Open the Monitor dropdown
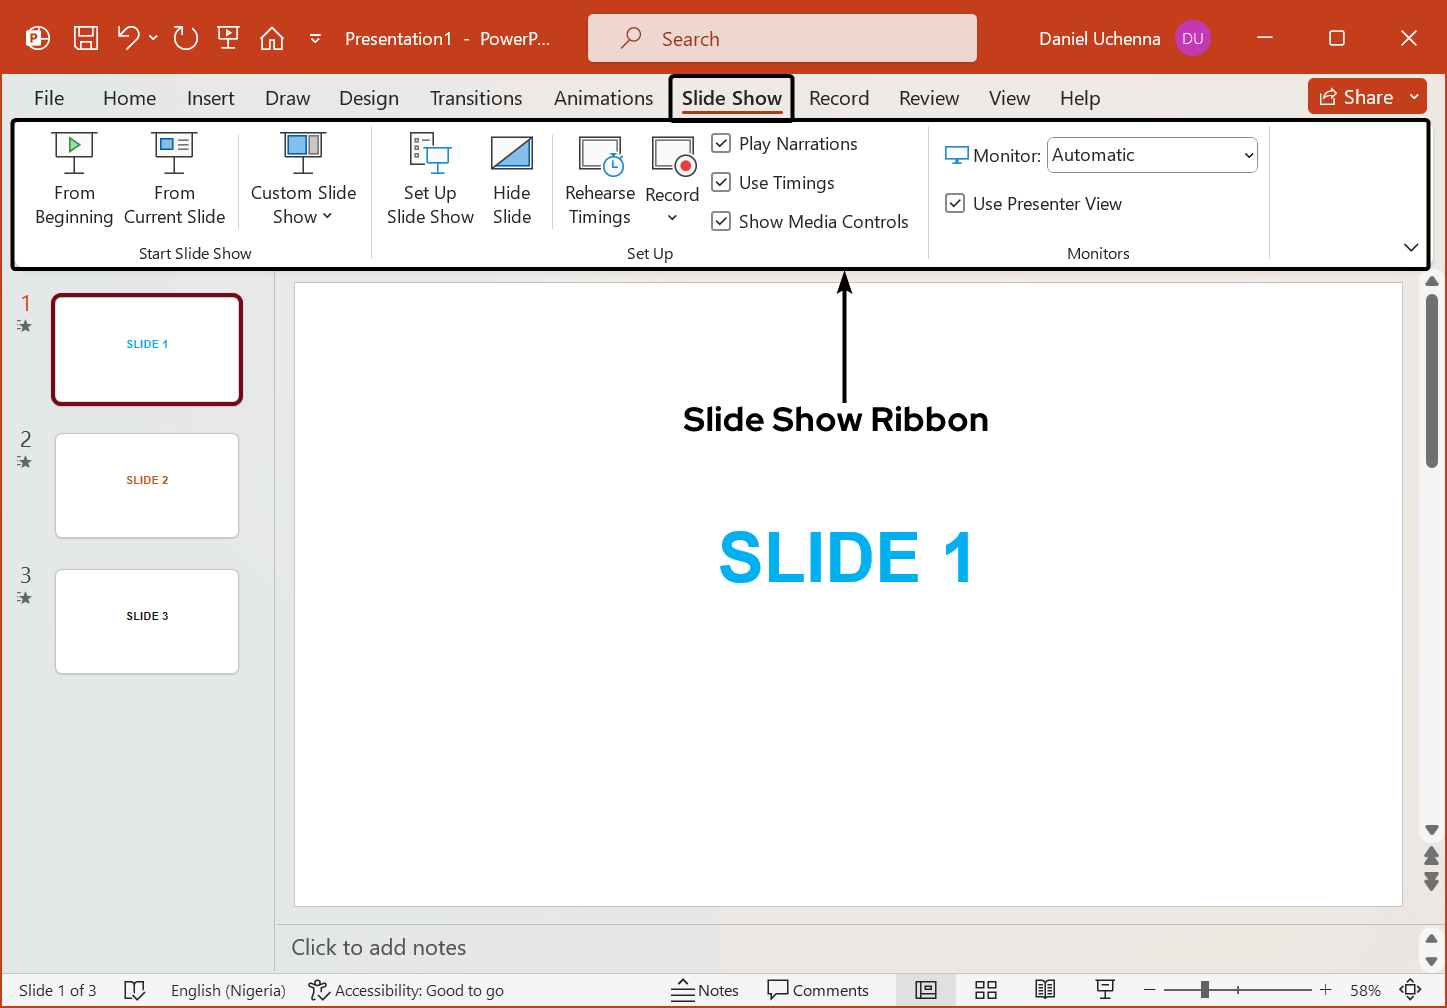The image size is (1447, 1008). tap(1248, 155)
